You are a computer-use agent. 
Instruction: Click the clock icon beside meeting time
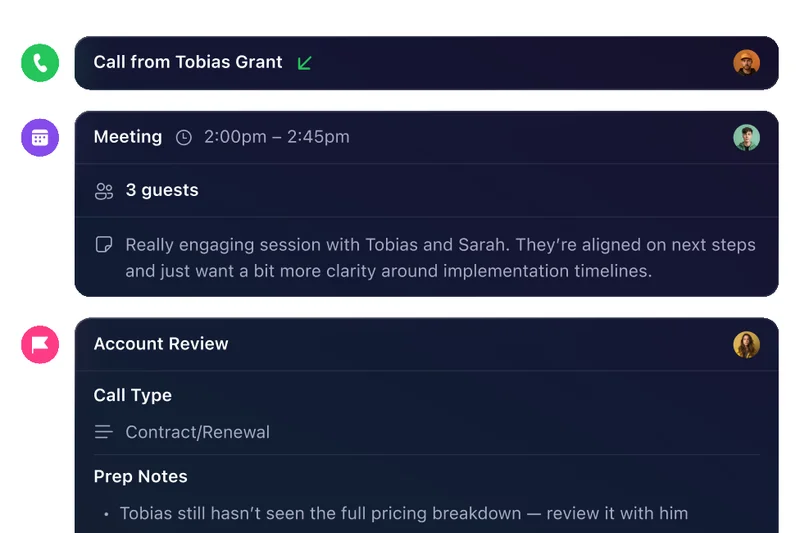184,138
